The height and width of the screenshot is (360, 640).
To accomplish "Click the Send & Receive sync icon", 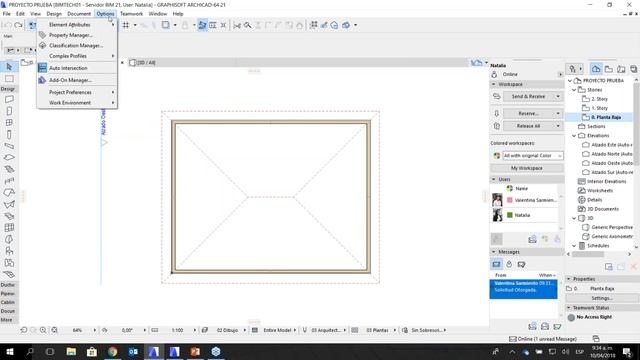I will tap(497, 96).
